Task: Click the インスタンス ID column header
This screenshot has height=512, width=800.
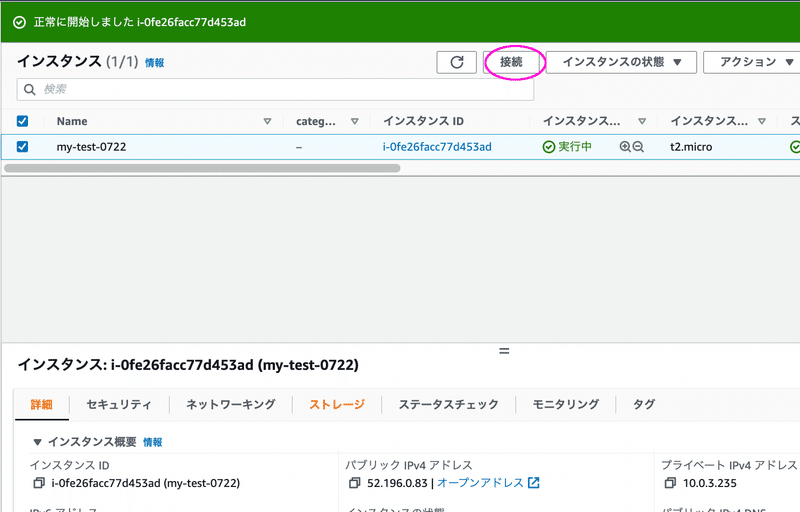Action: pyautogui.click(x=423, y=121)
